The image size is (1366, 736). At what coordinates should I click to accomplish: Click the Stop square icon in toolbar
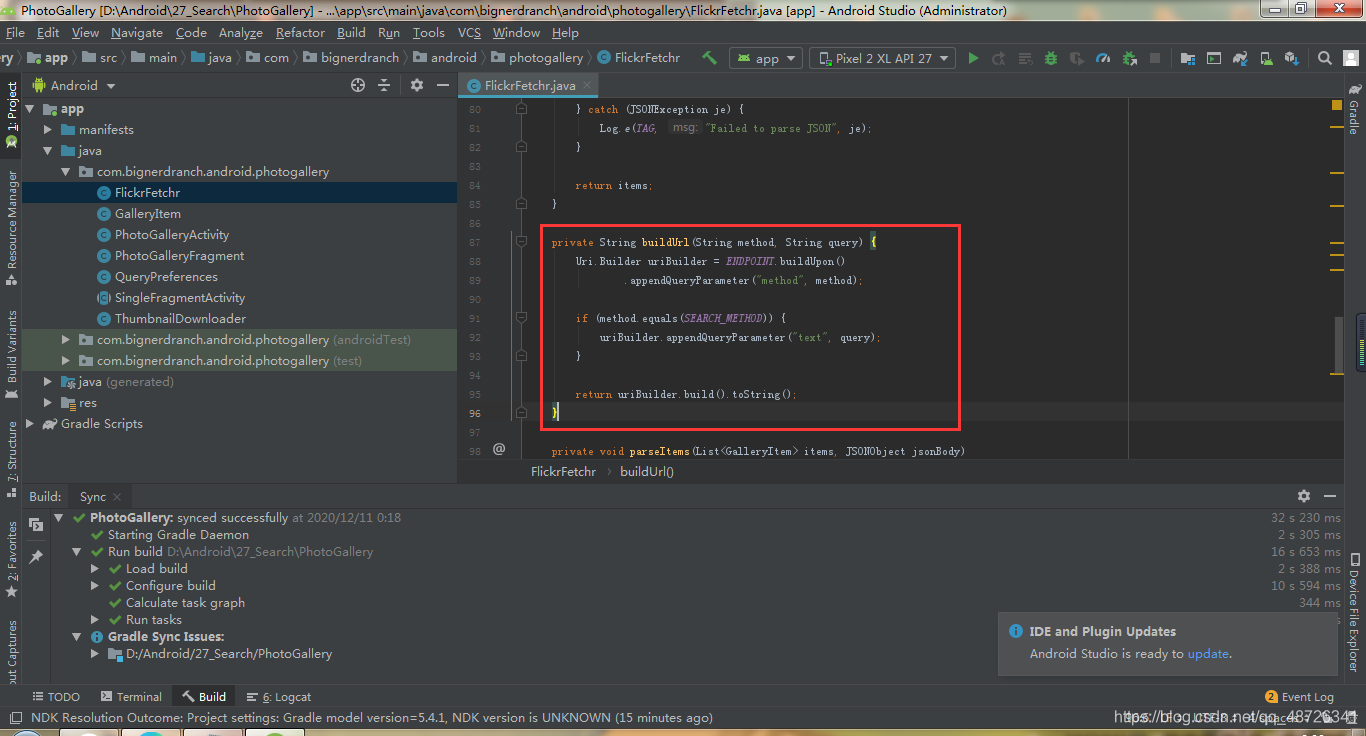click(1155, 58)
